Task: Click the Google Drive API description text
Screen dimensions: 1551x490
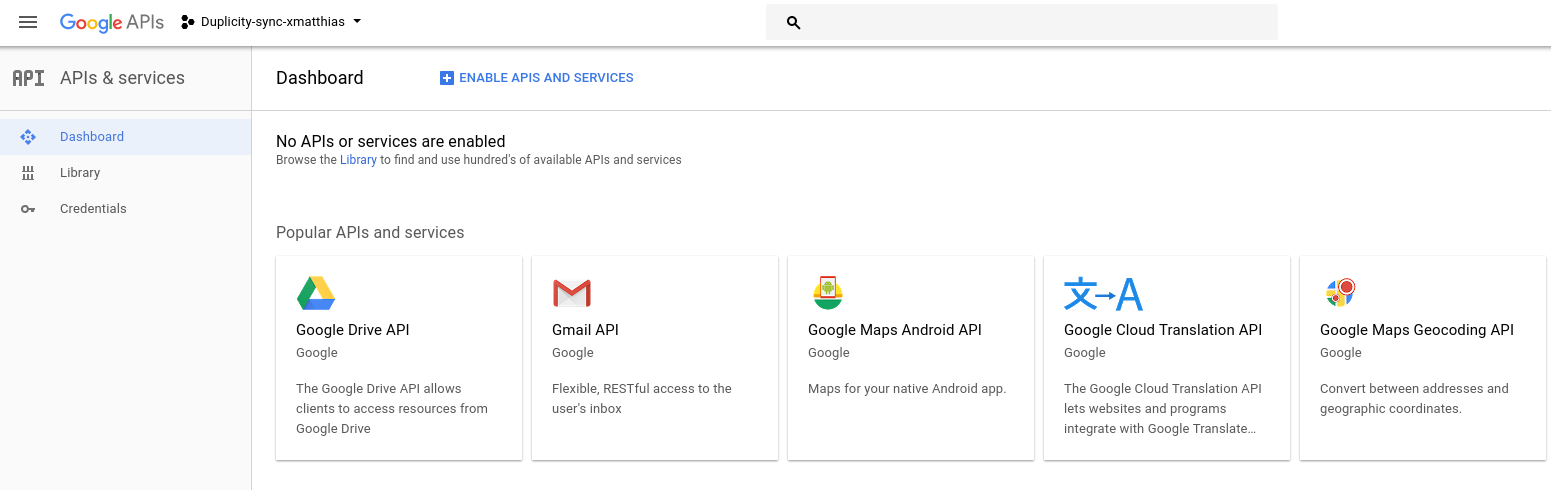Action: (x=392, y=409)
